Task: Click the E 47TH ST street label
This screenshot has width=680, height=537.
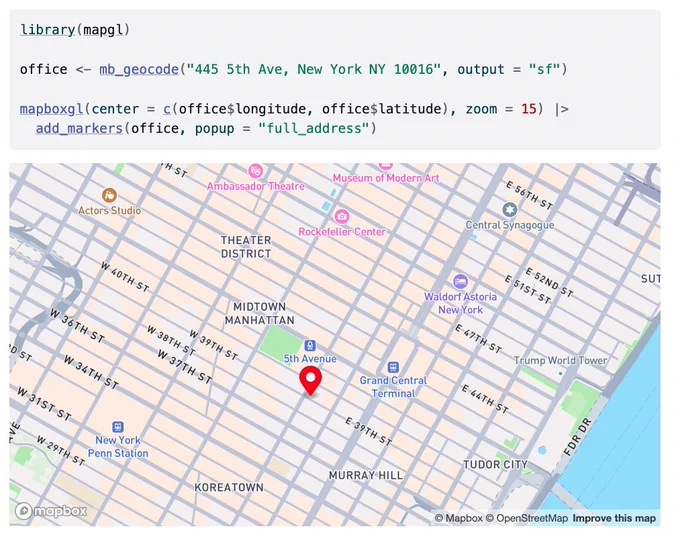Action: 478,339
